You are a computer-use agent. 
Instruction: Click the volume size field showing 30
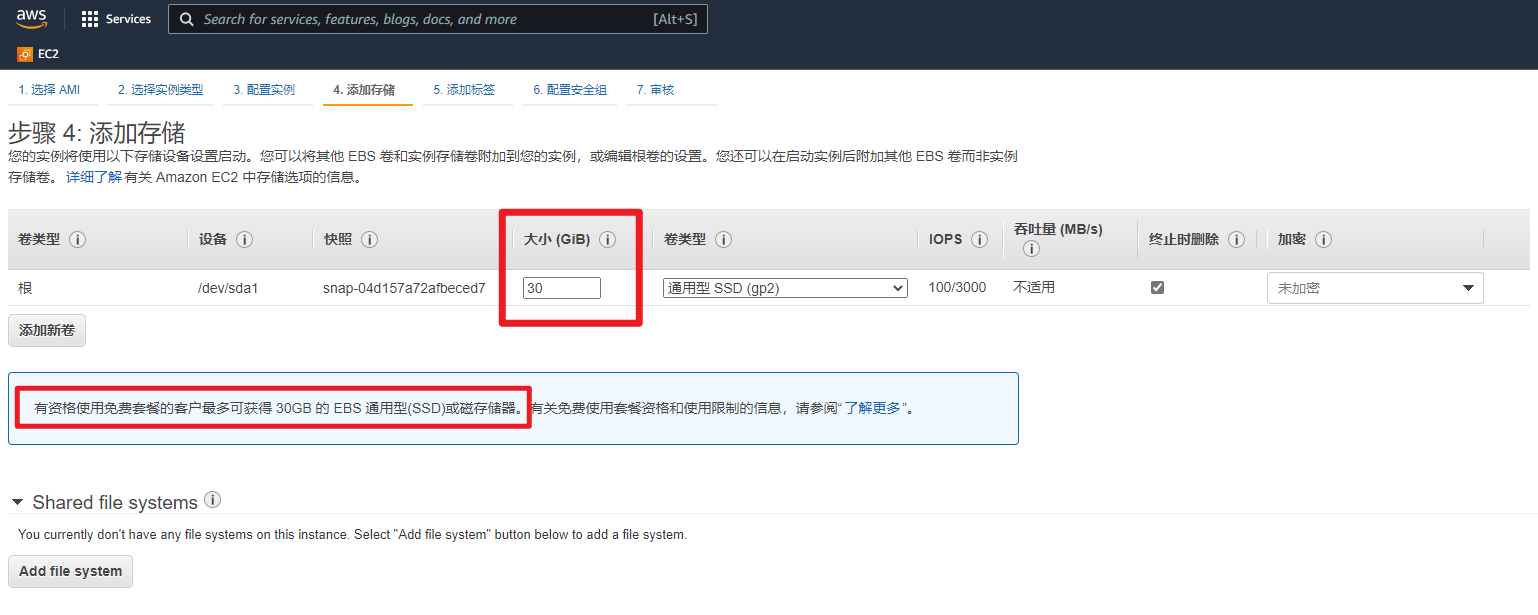pos(562,288)
